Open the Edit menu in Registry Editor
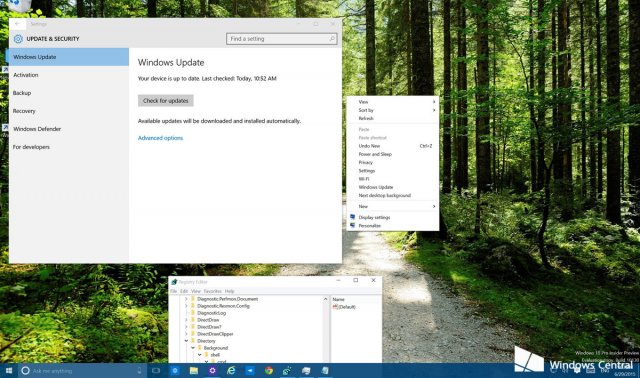Image resolution: width=640 pixels, height=378 pixels. (x=184, y=291)
